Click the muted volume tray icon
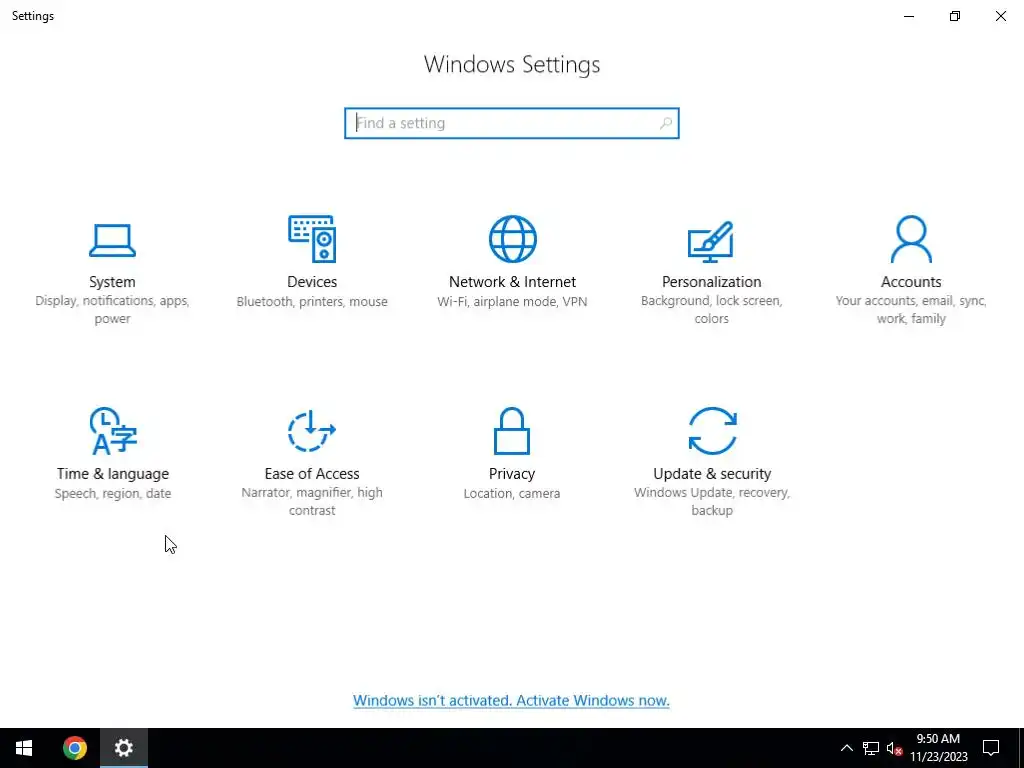The height and width of the screenshot is (768, 1024). point(895,748)
